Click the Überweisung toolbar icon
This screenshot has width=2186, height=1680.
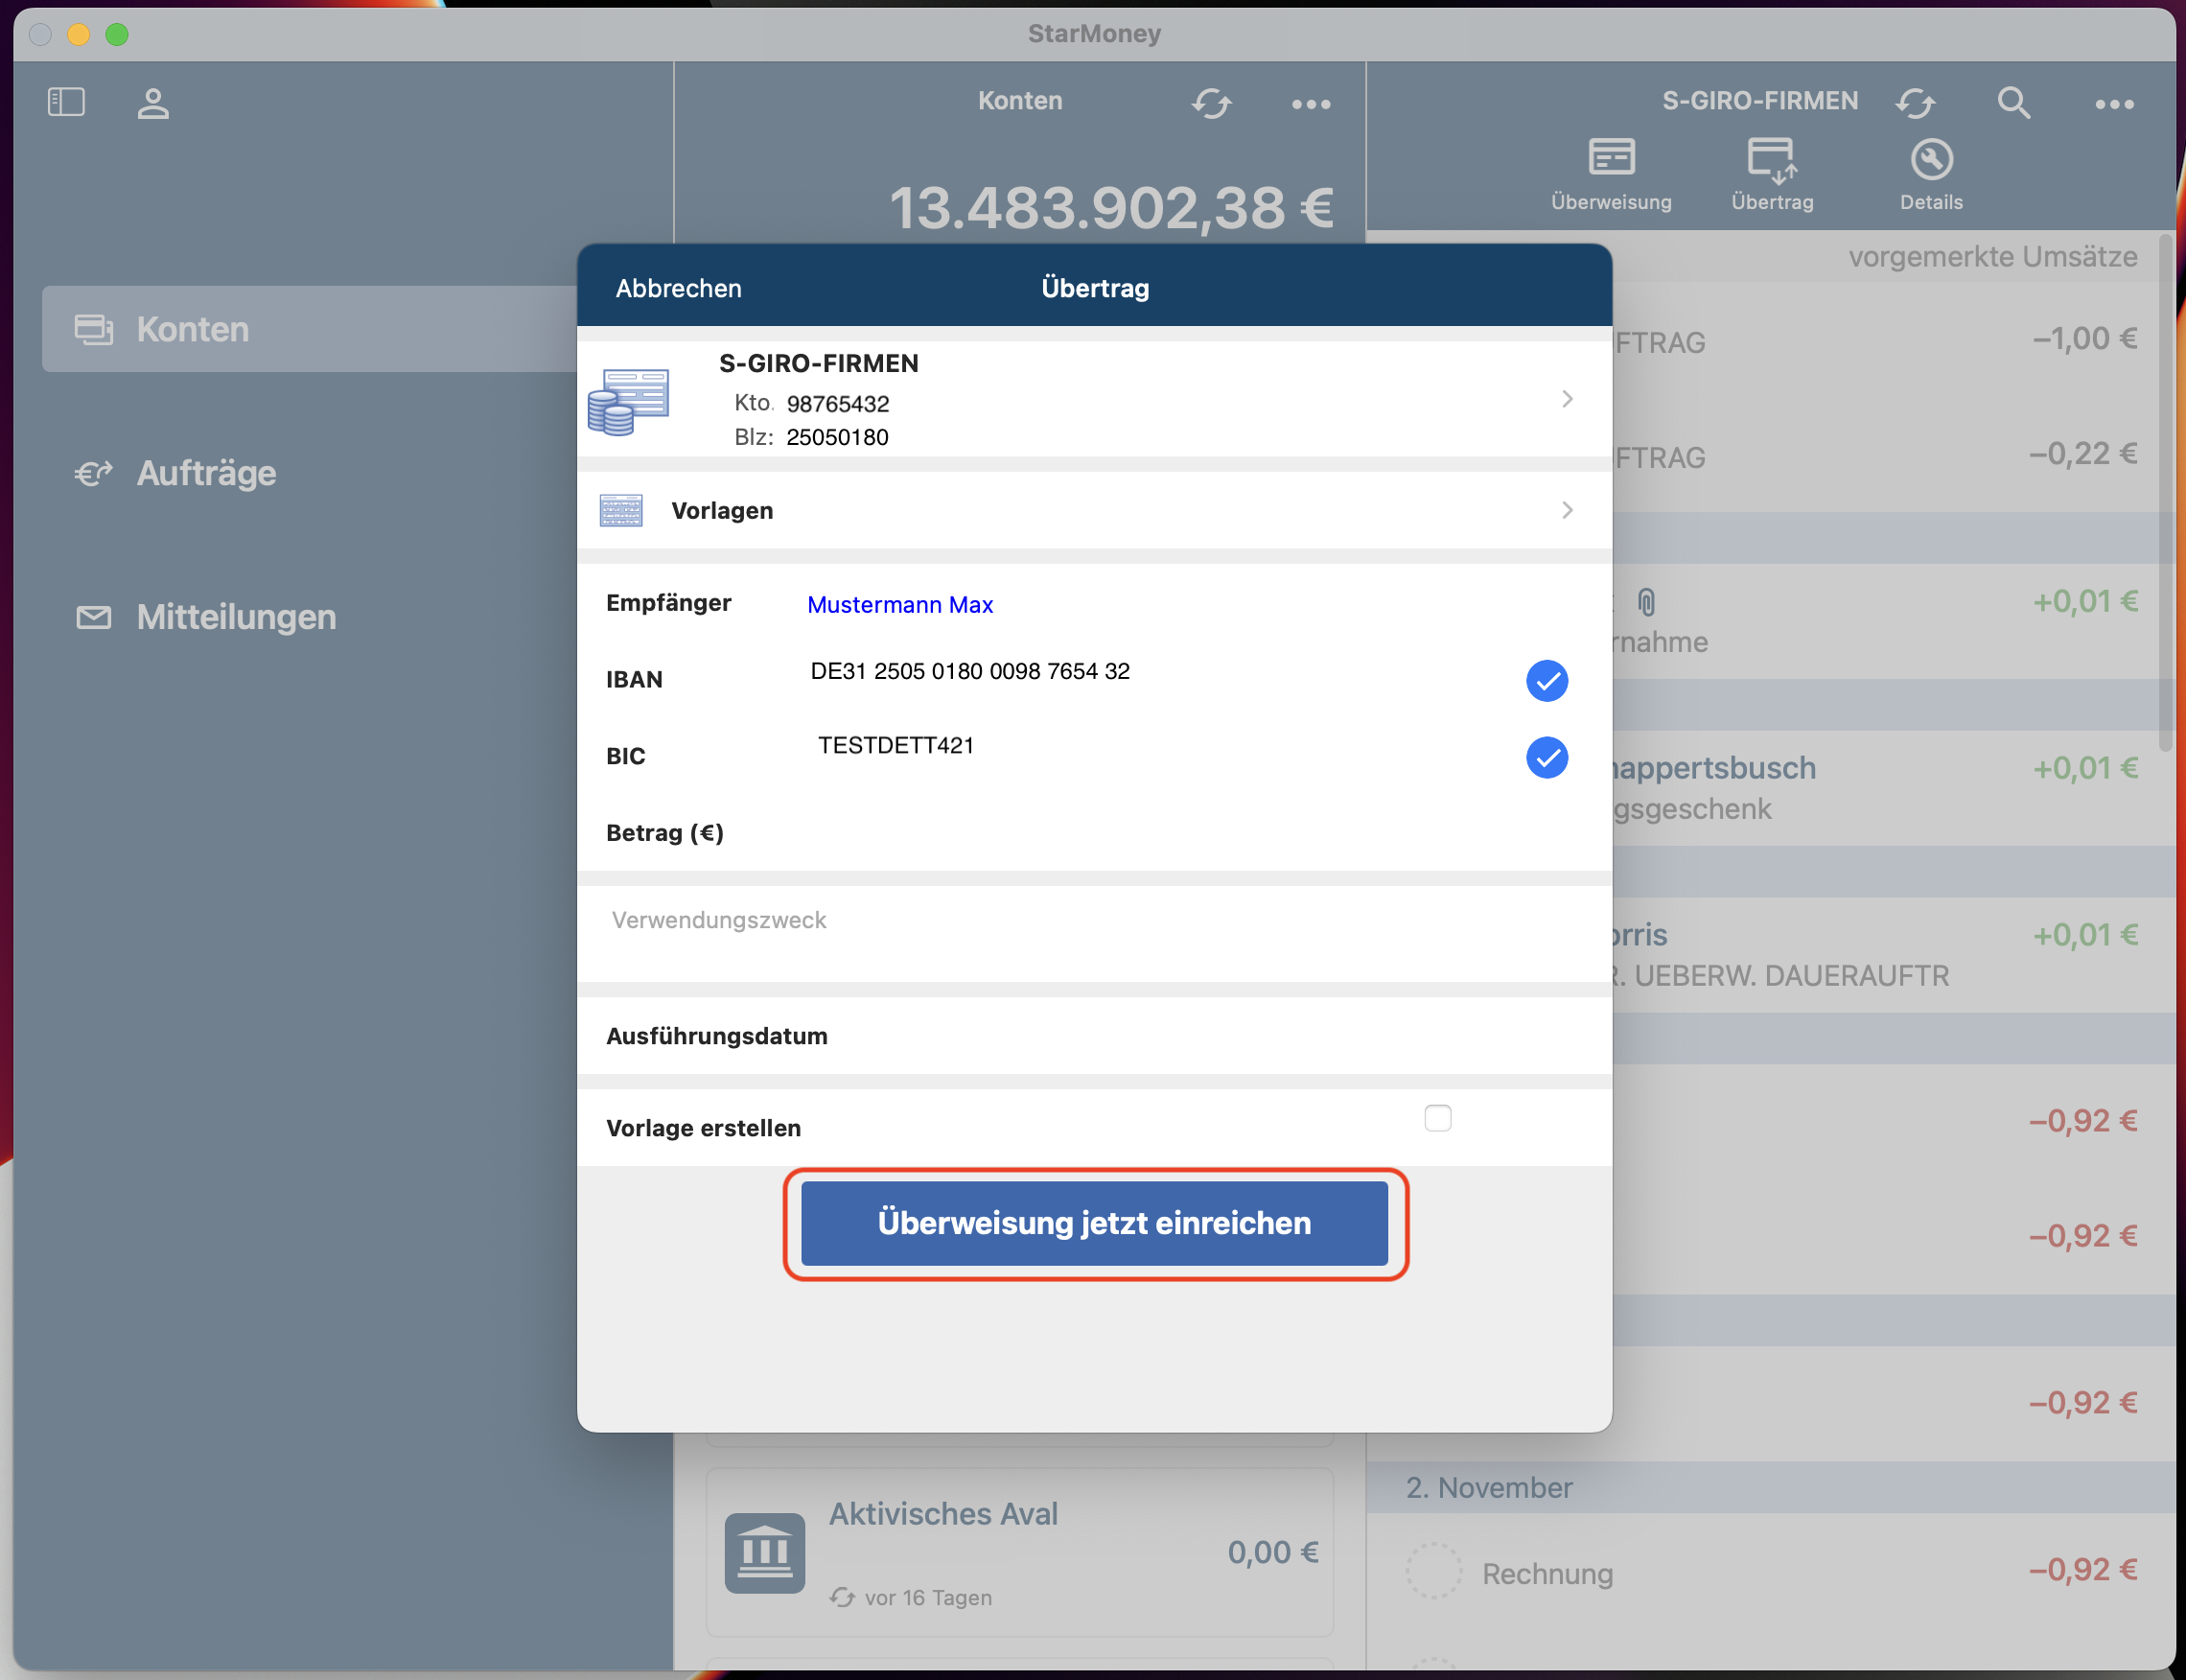1611,157
